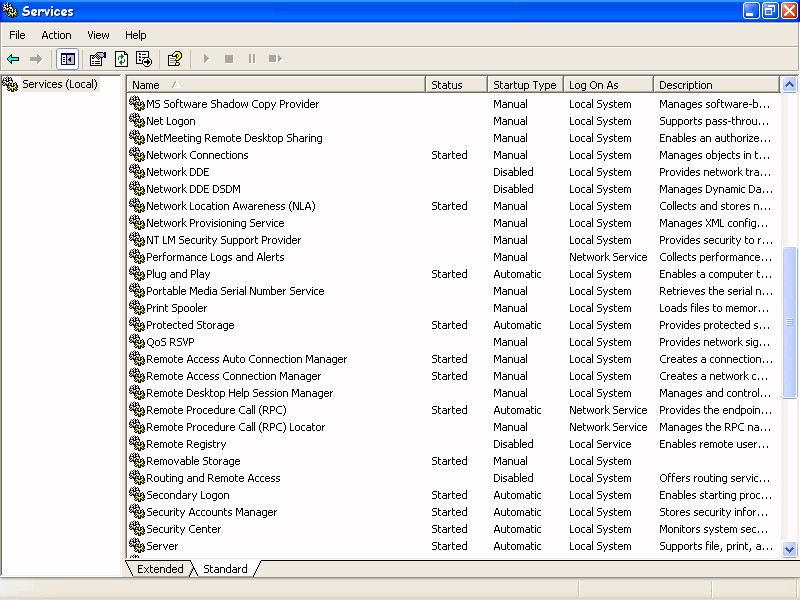The image size is (800, 600).
Task: Sort by the Log On As column header
Action: point(608,85)
